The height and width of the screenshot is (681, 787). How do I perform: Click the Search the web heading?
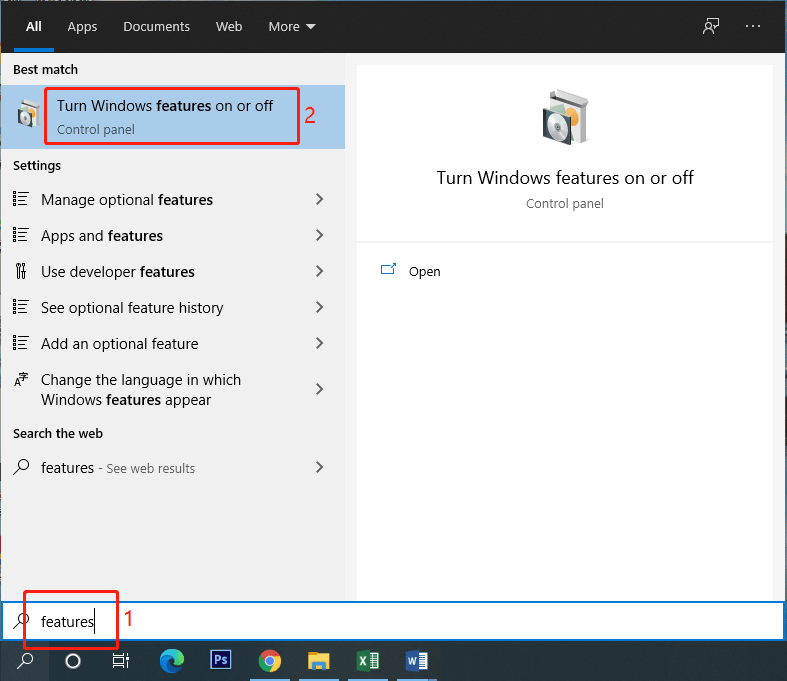[x=58, y=433]
